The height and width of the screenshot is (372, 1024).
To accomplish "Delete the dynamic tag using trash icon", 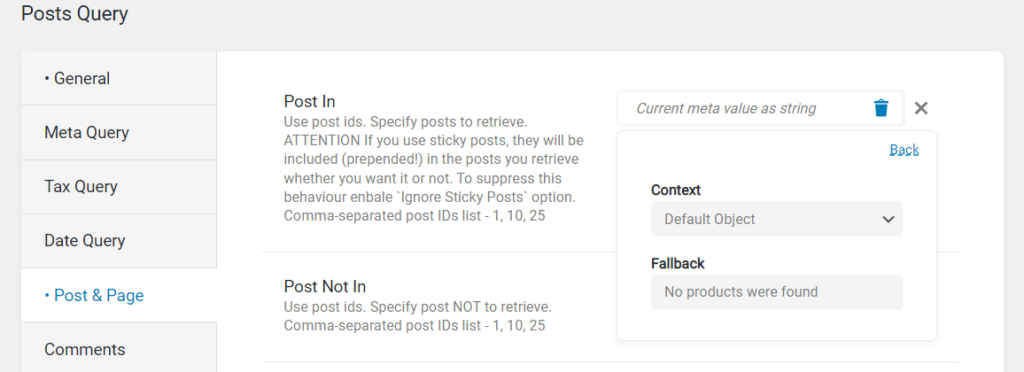I will (x=881, y=108).
